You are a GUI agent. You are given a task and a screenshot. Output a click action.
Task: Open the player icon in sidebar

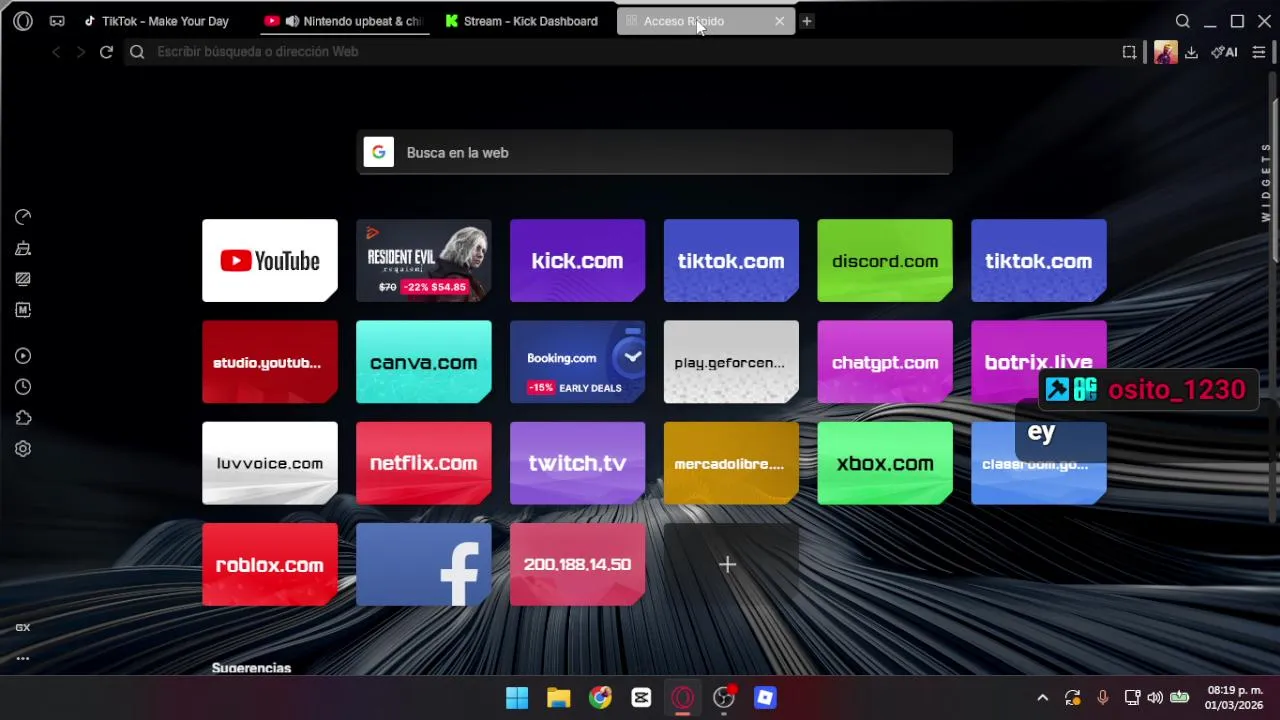pos(23,356)
